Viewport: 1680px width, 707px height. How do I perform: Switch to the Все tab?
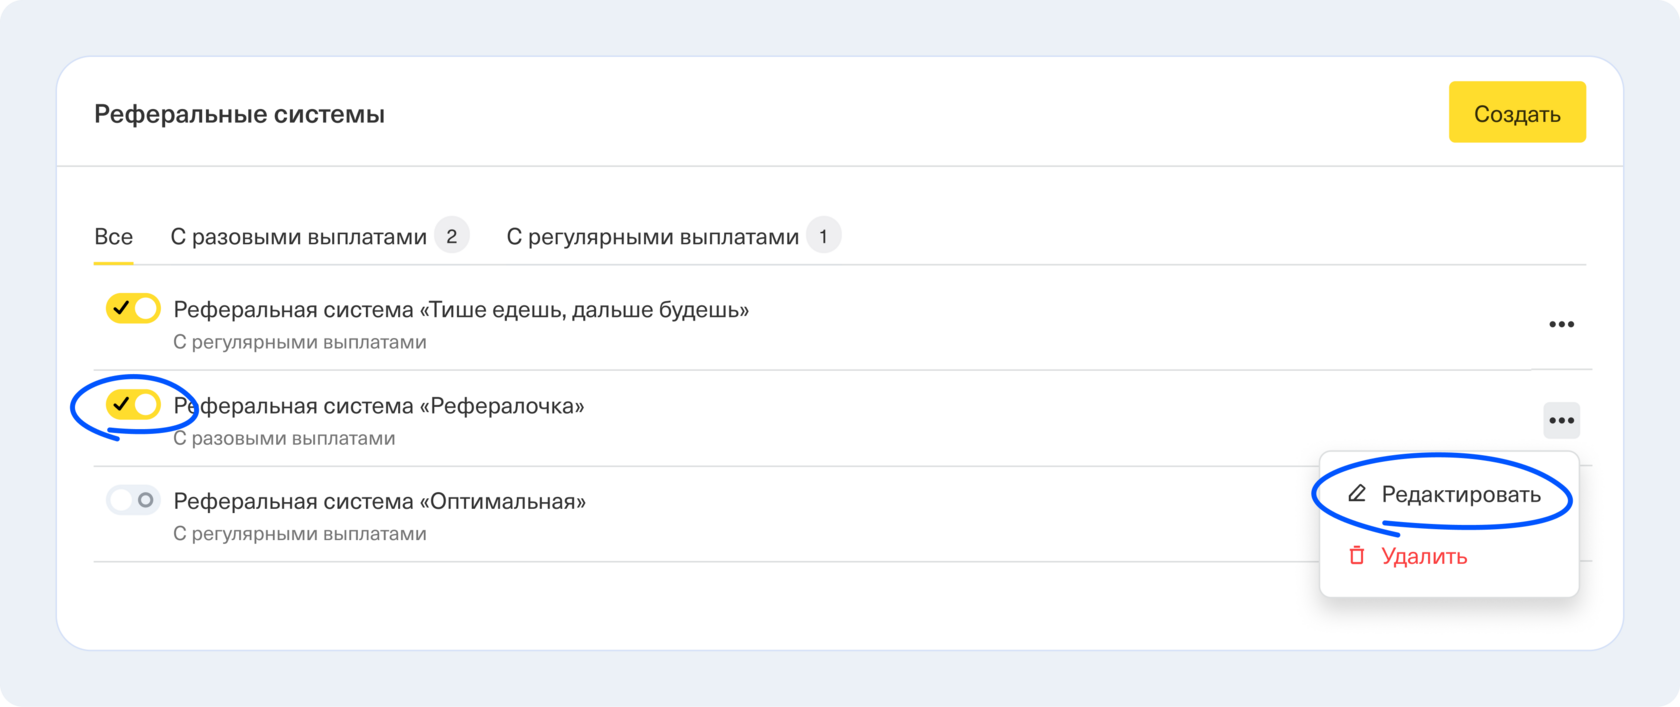(x=113, y=237)
